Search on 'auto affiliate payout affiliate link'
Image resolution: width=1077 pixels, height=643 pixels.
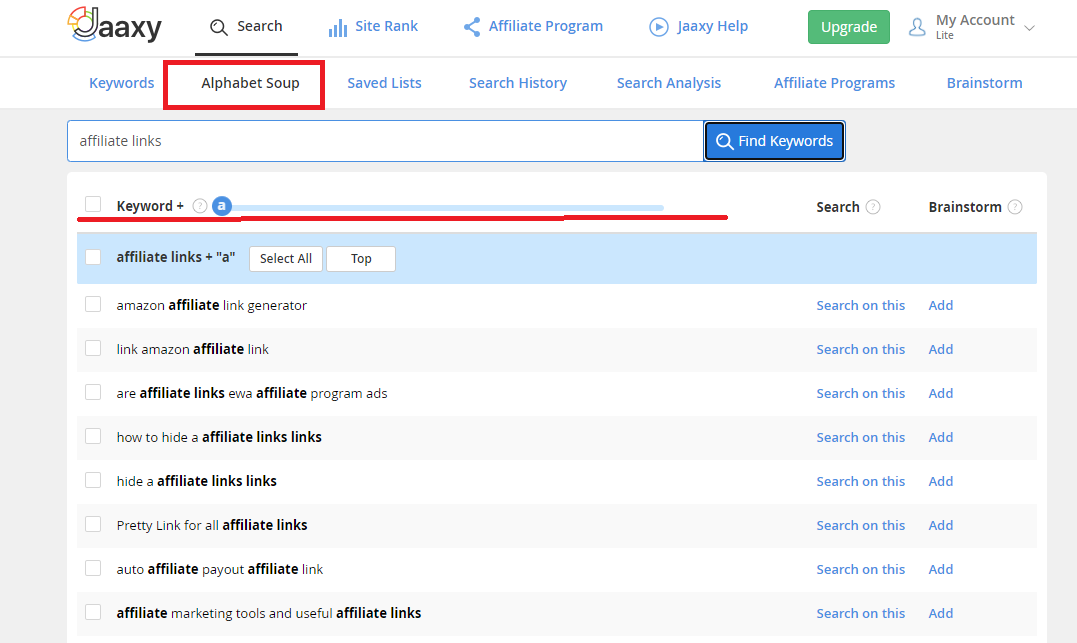click(861, 569)
